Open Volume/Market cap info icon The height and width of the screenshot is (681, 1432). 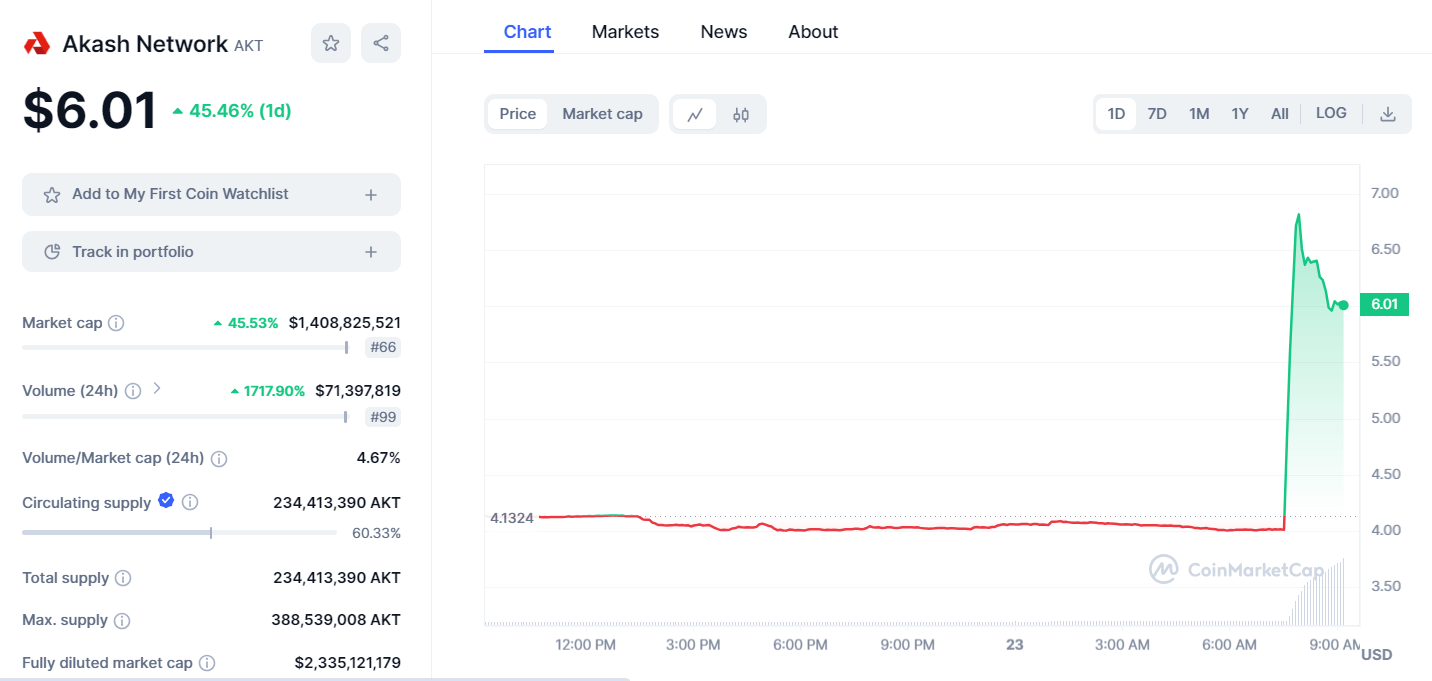(x=219, y=459)
